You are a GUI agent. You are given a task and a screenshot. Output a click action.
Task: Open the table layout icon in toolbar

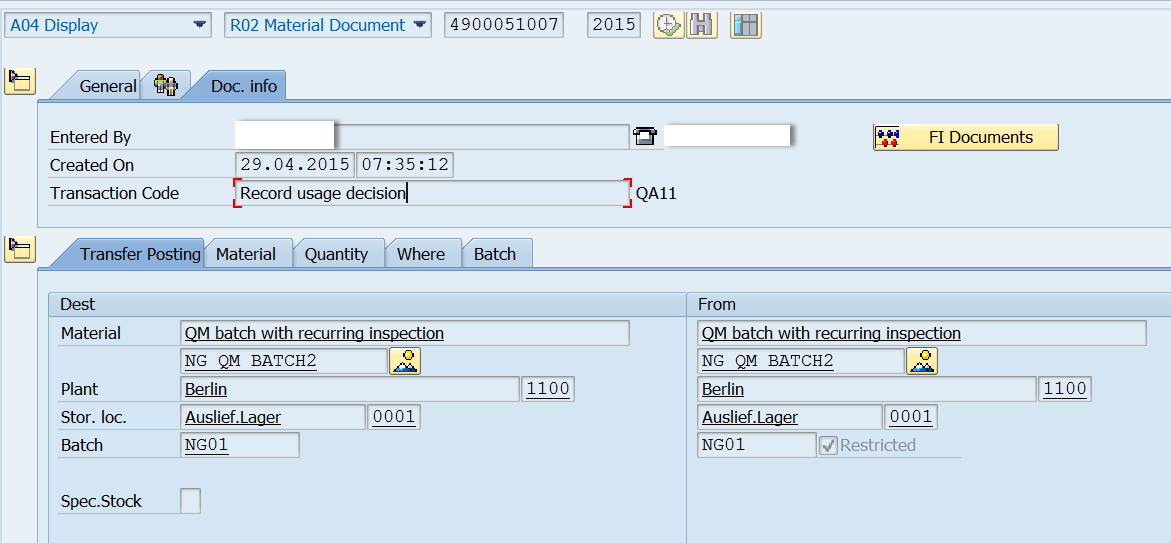click(x=745, y=25)
